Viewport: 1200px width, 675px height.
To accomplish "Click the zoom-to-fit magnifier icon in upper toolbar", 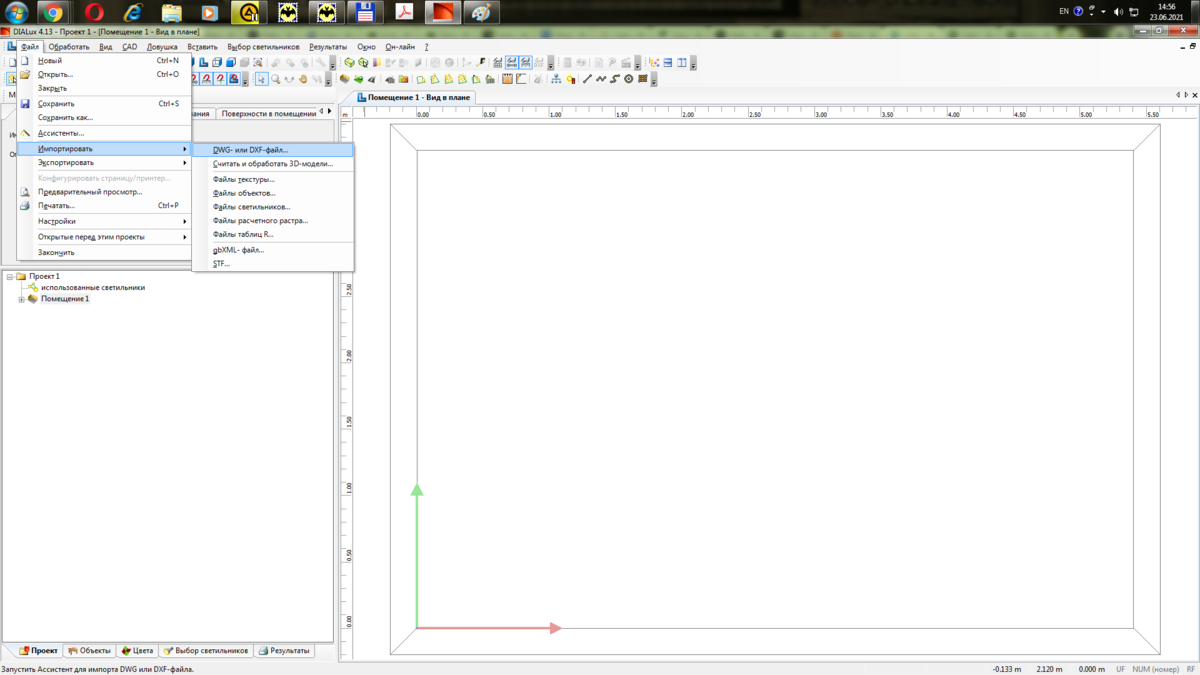I will click(x=258, y=62).
